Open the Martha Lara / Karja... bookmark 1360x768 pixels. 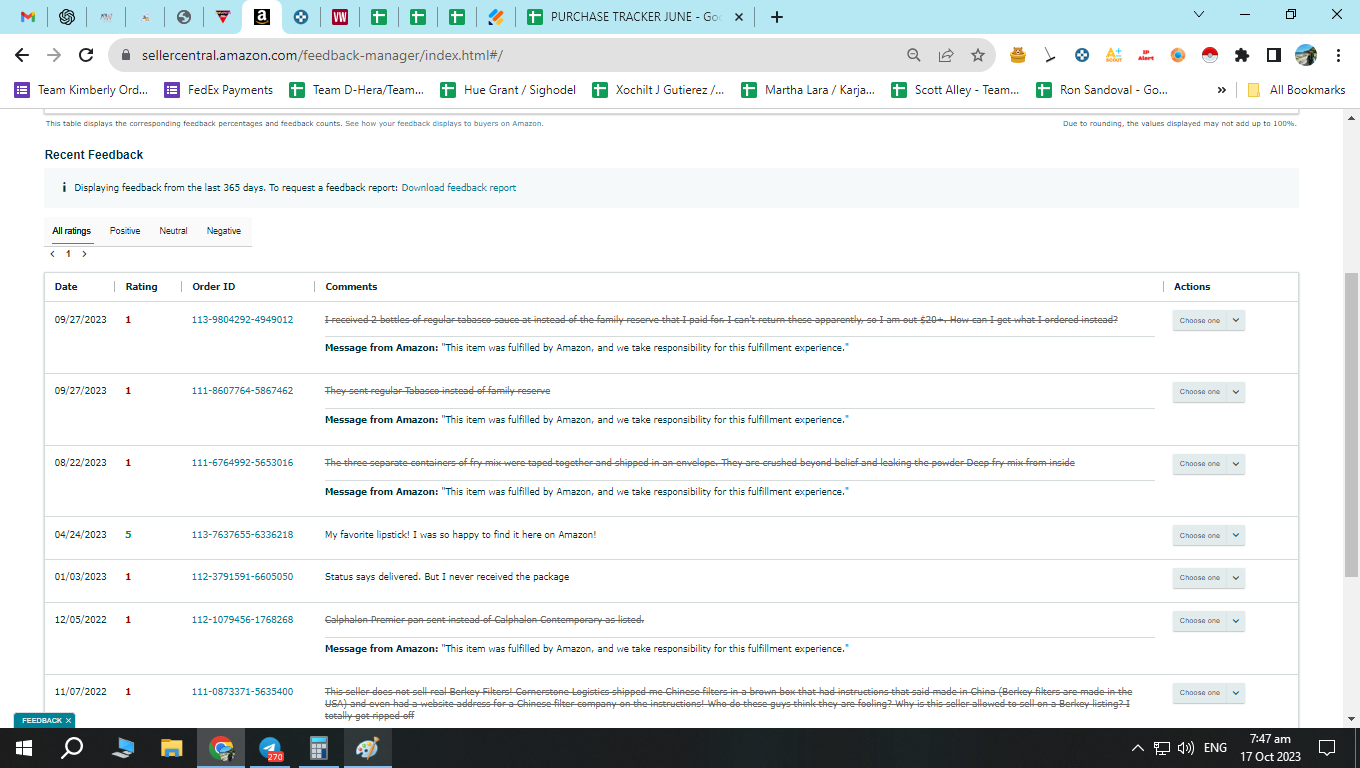809,90
